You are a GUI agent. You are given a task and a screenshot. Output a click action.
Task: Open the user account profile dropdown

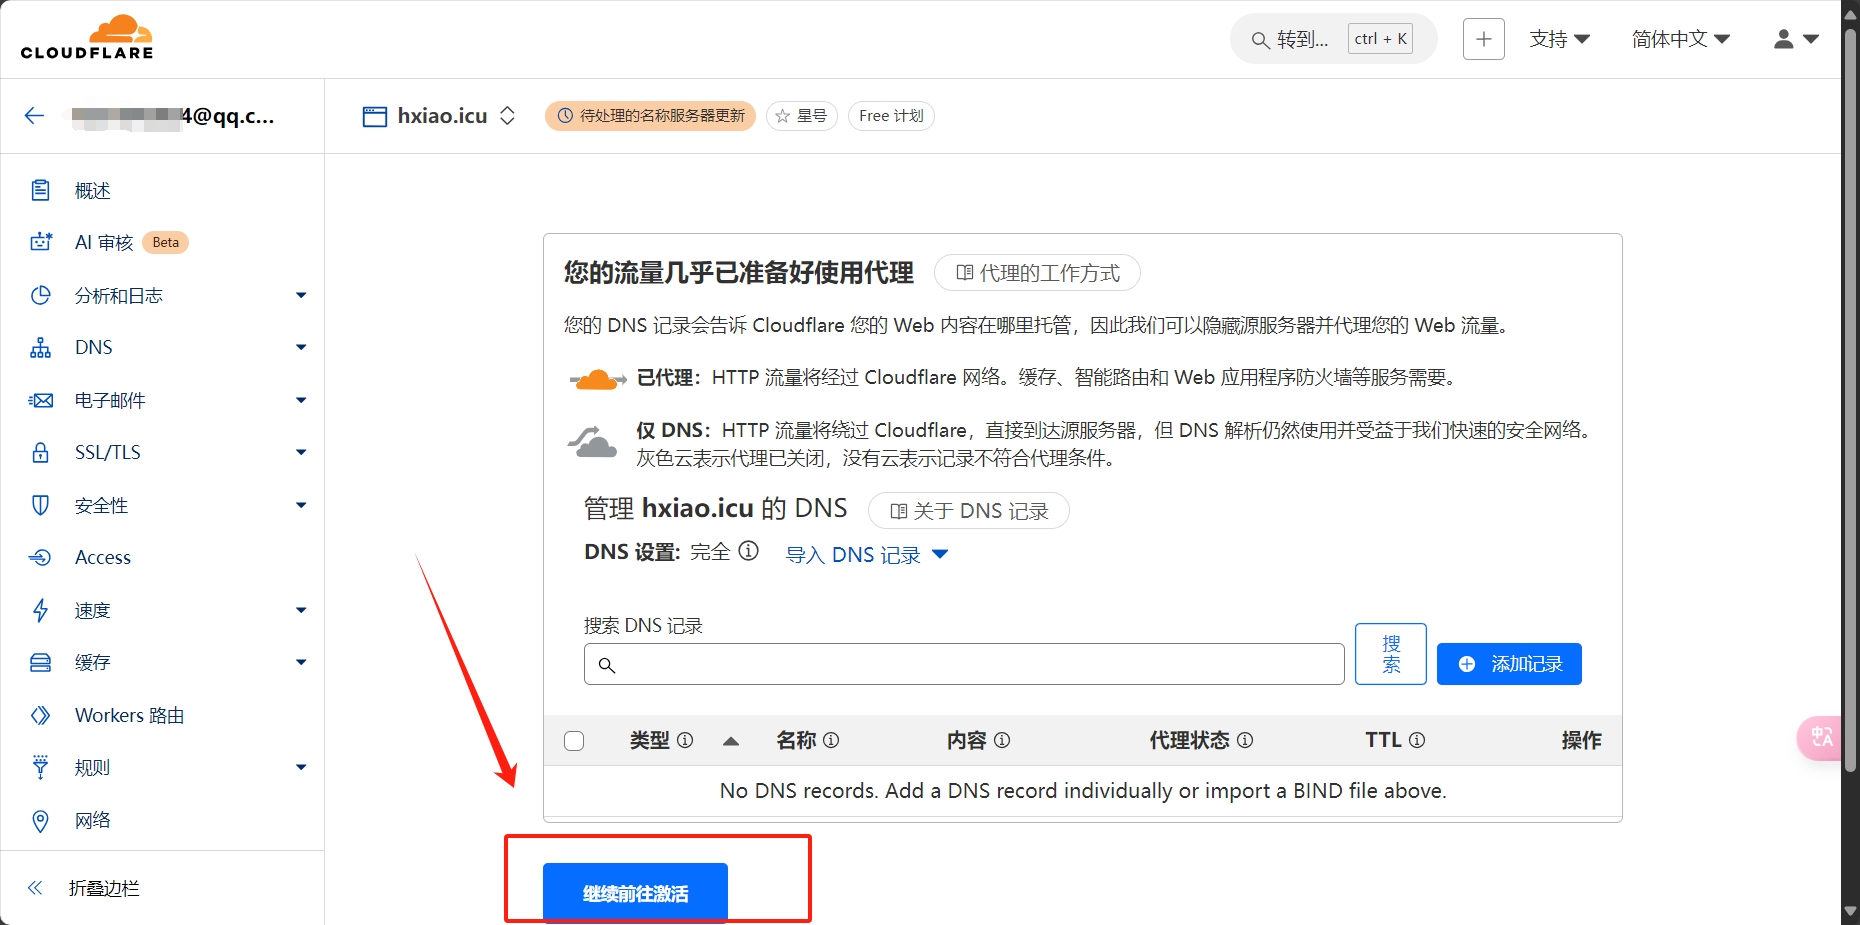(x=1796, y=39)
